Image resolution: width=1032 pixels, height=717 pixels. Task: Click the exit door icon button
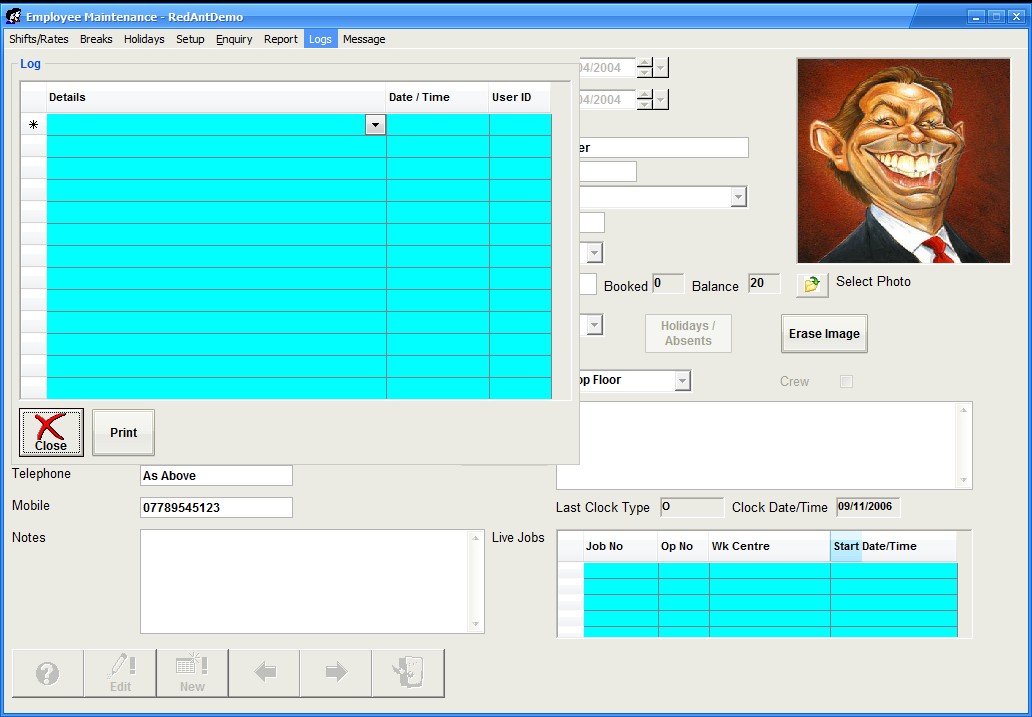tap(408, 673)
